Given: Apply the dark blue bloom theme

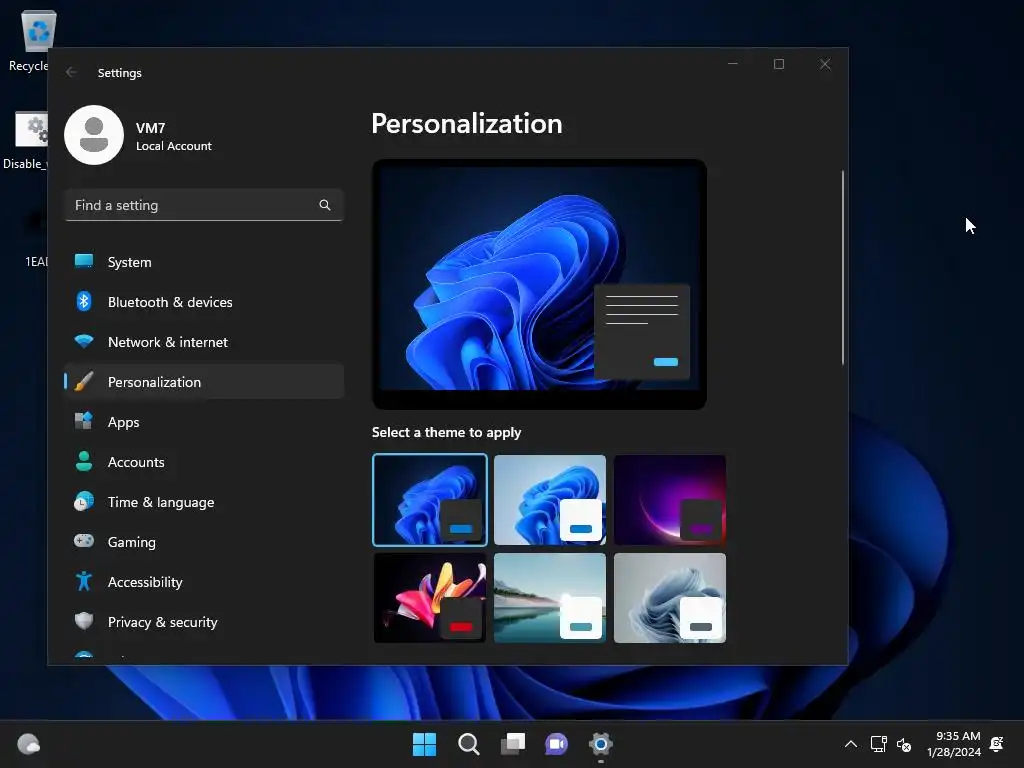Looking at the screenshot, I should point(430,500).
